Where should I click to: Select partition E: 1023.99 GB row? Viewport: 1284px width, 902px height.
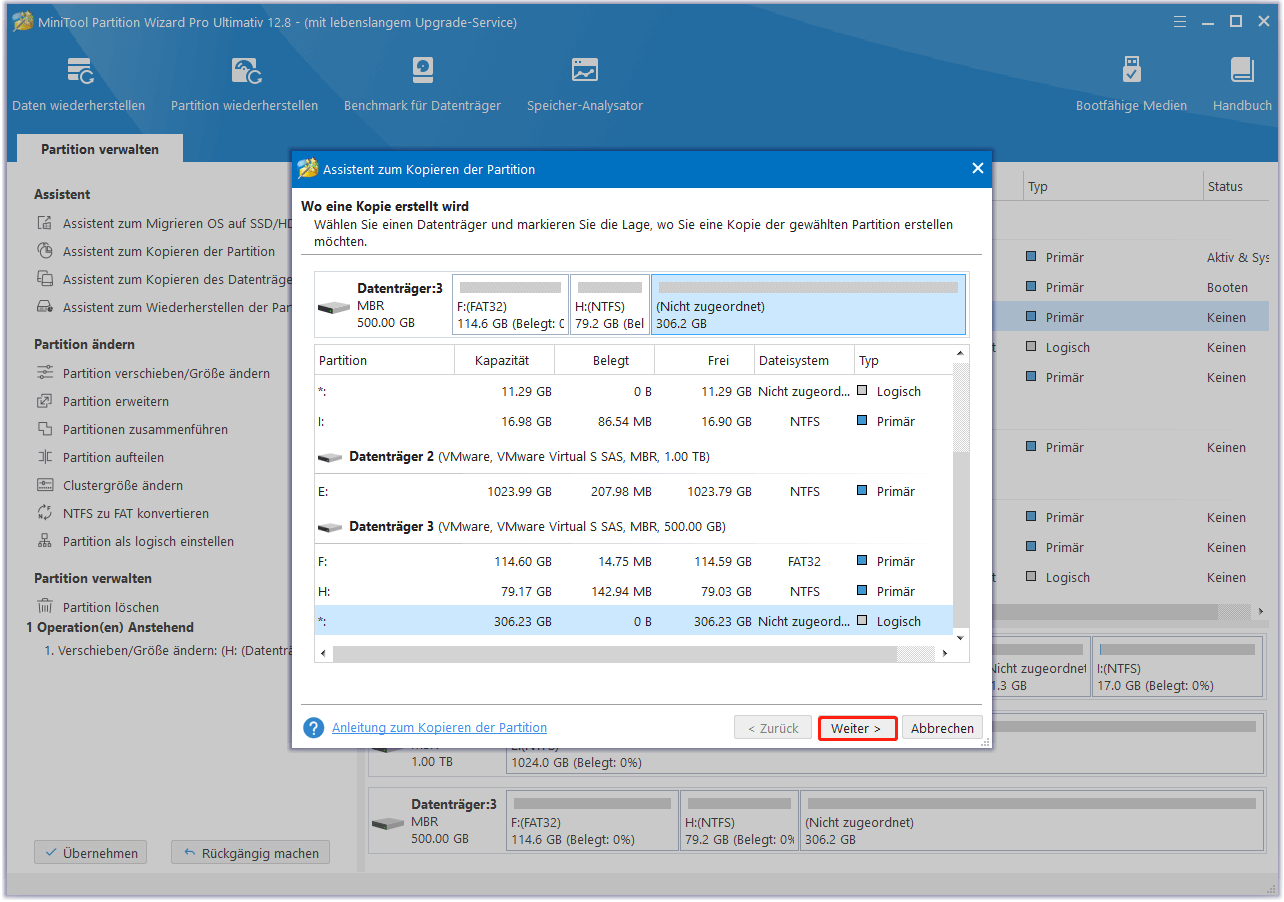(x=634, y=491)
